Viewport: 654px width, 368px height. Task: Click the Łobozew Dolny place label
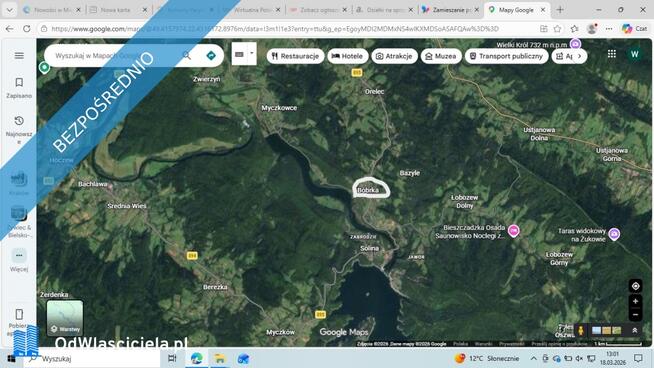[x=465, y=202]
